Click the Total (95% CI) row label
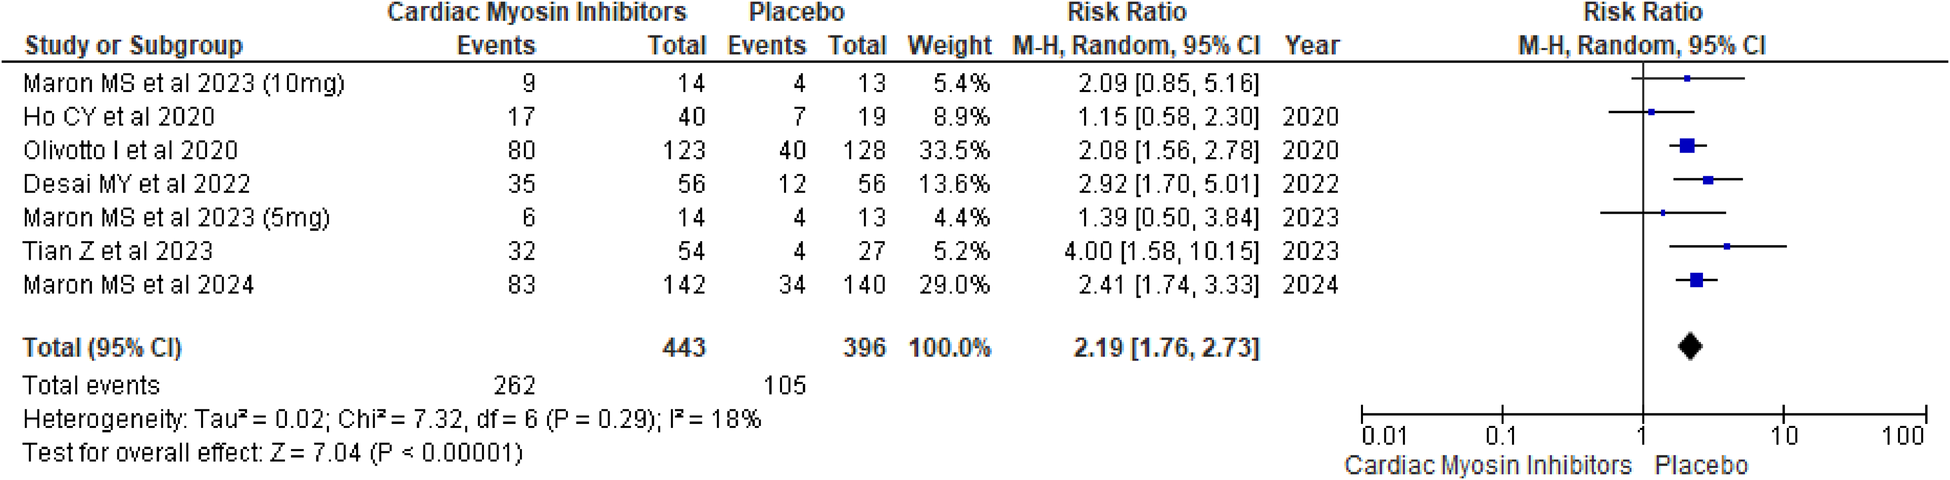 (102, 348)
